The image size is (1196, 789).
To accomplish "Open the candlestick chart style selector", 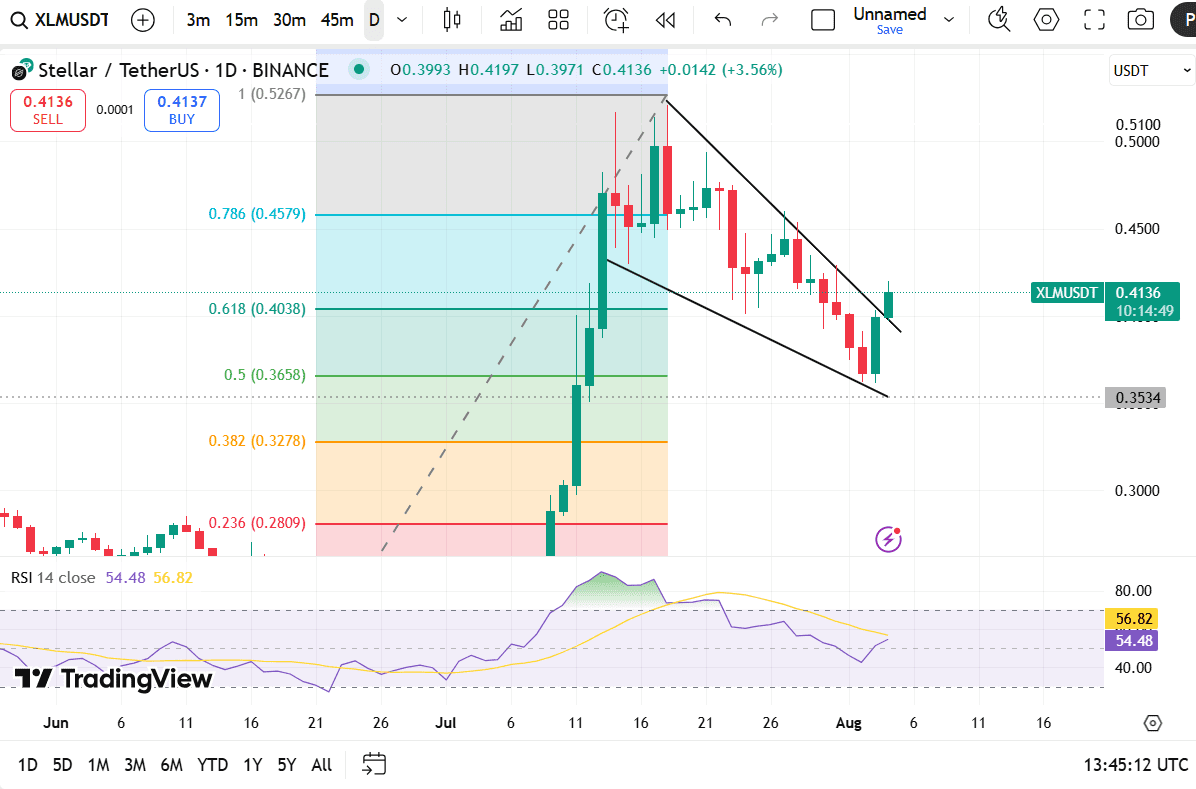I will 452,20.
